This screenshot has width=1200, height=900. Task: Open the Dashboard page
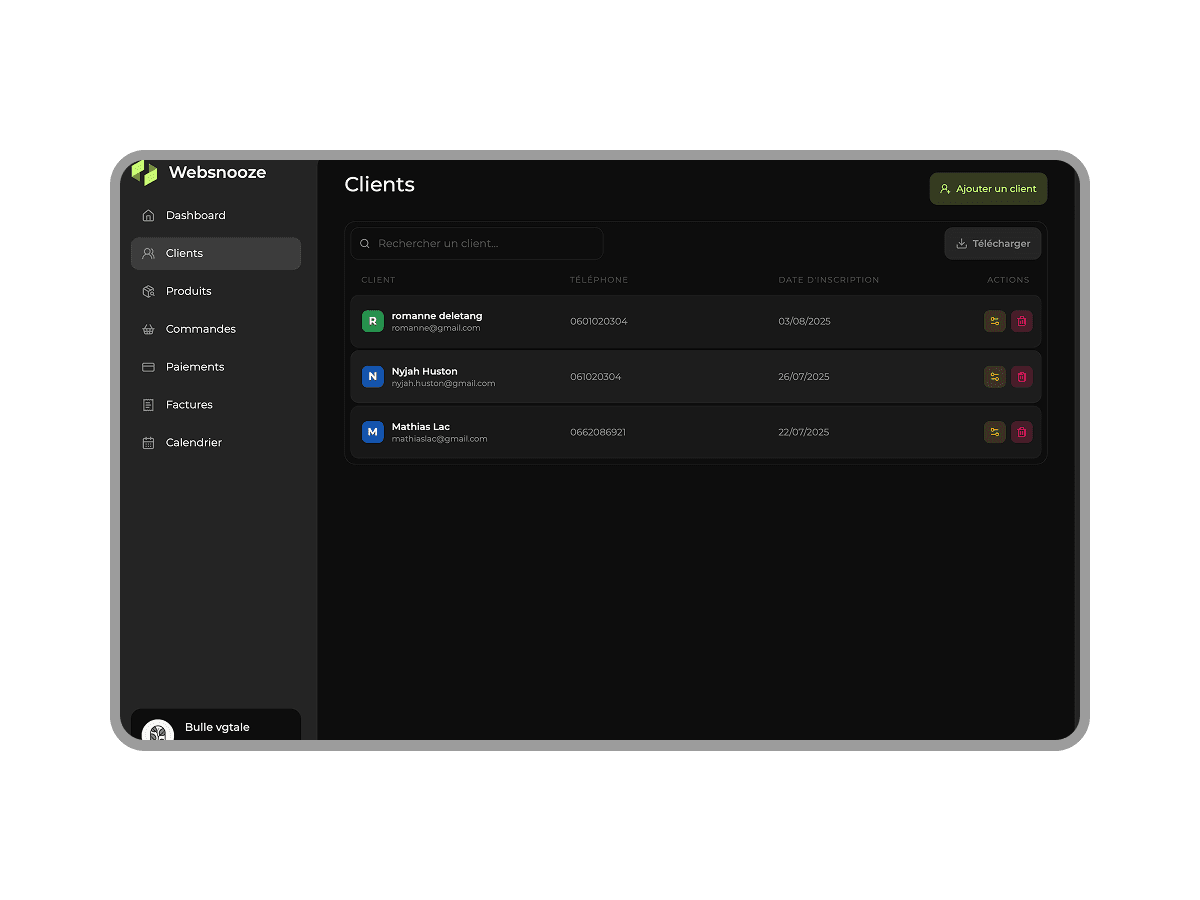pos(196,216)
